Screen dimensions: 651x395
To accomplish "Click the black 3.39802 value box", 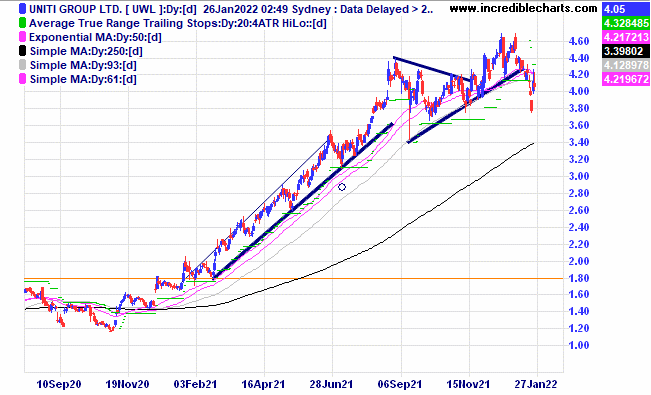I will [x=625, y=51].
